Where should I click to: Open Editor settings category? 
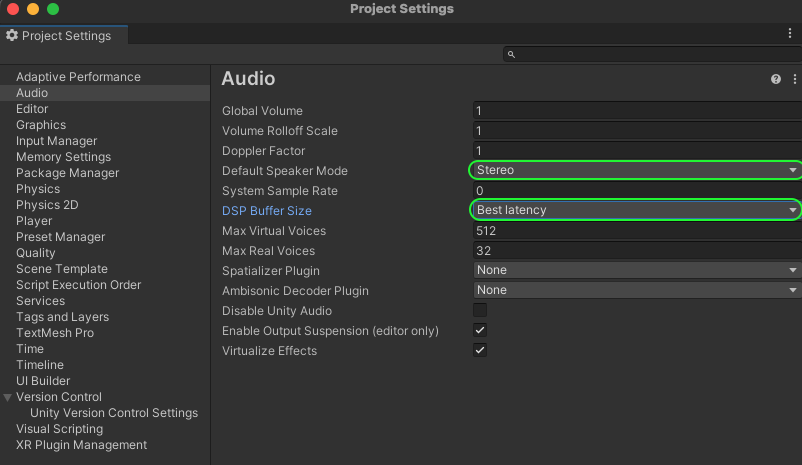[32, 108]
